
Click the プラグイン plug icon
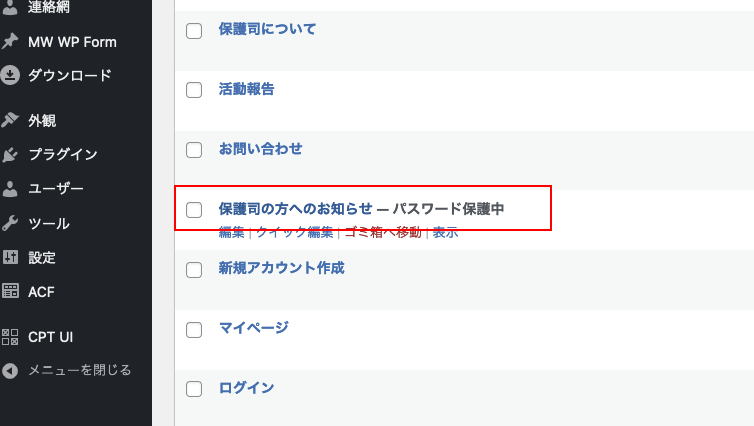[10, 155]
